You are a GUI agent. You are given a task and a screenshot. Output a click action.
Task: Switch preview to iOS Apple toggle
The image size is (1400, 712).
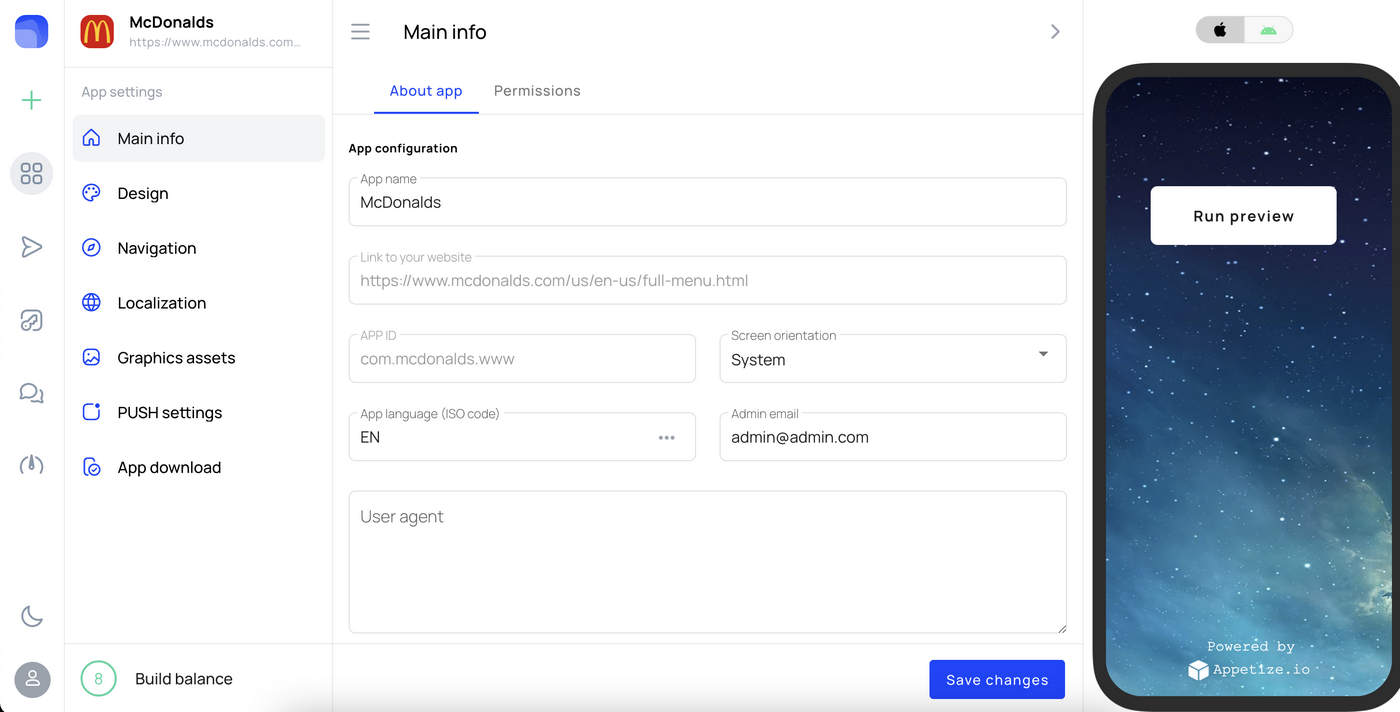1220,30
